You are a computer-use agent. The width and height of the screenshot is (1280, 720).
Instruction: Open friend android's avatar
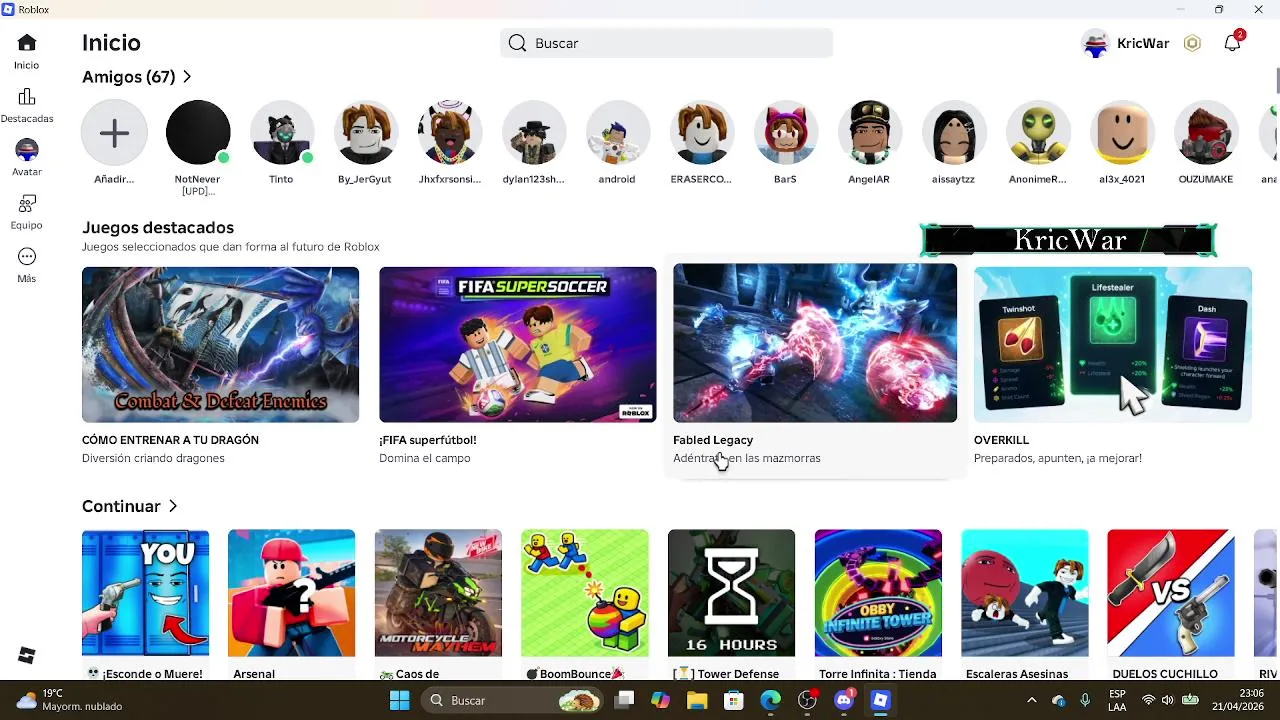pyautogui.click(x=617, y=132)
